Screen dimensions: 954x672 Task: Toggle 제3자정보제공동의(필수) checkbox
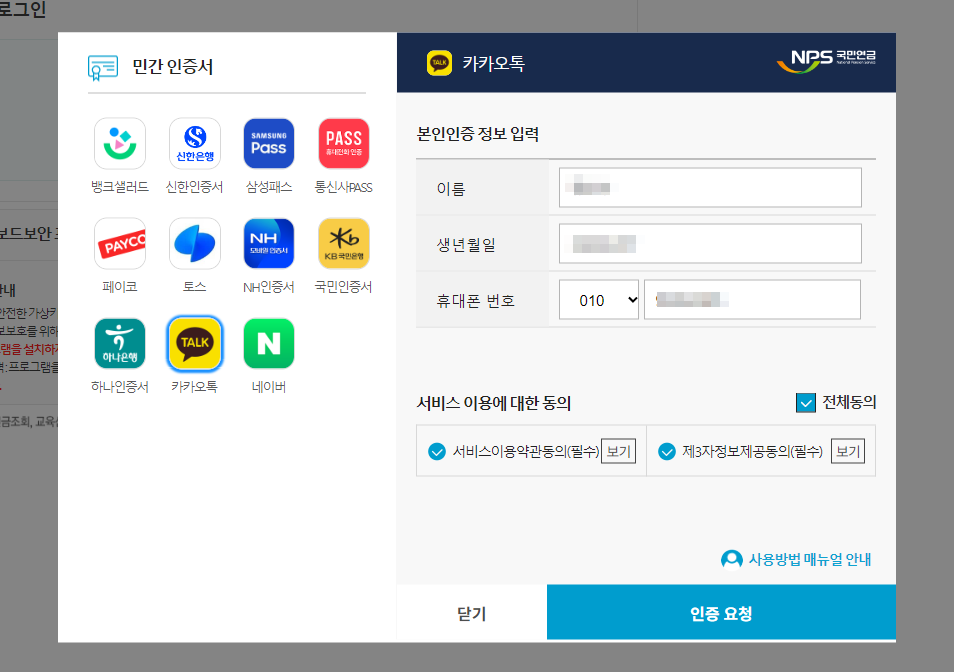[x=667, y=451]
